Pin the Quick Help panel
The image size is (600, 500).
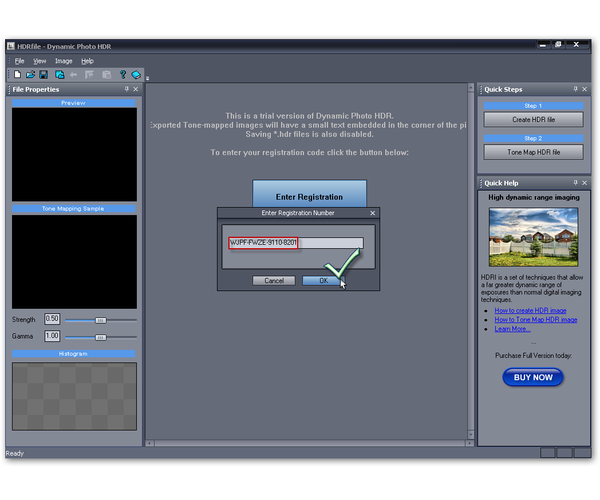point(576,183)
